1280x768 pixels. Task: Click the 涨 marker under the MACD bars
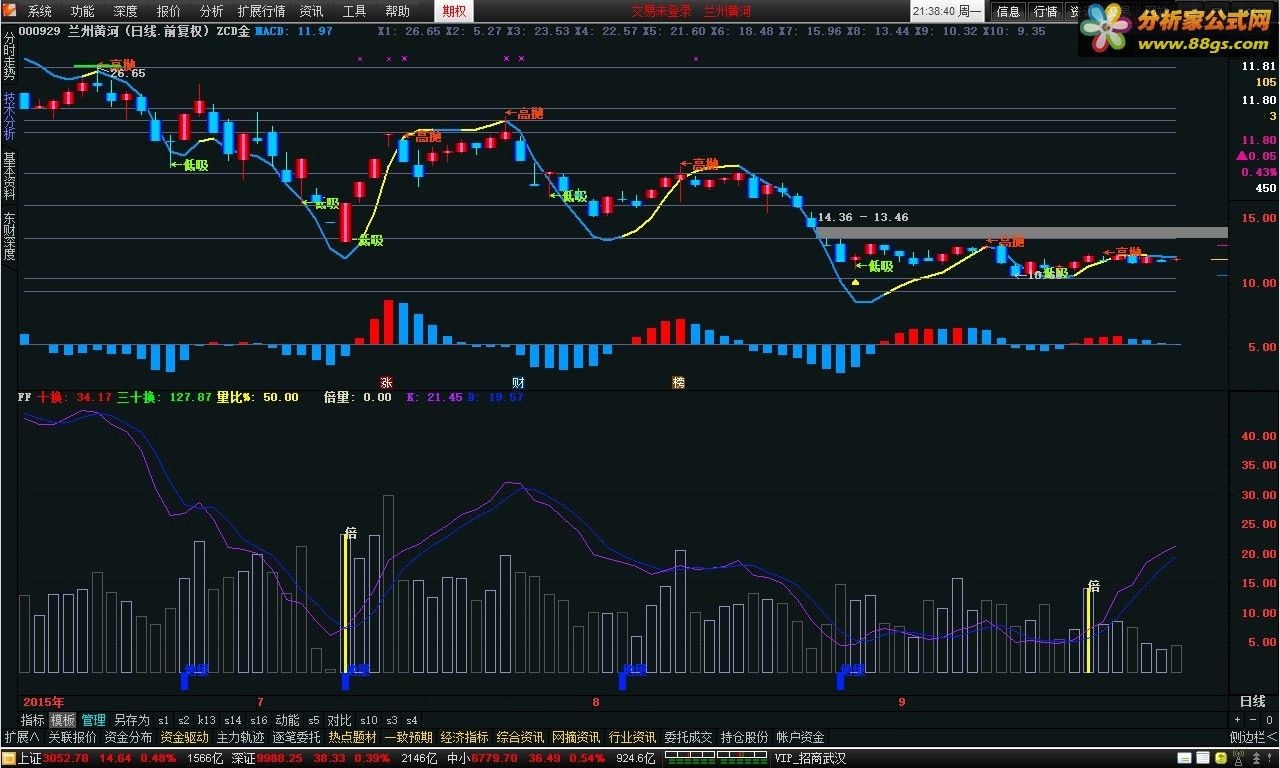click(386, 382)
